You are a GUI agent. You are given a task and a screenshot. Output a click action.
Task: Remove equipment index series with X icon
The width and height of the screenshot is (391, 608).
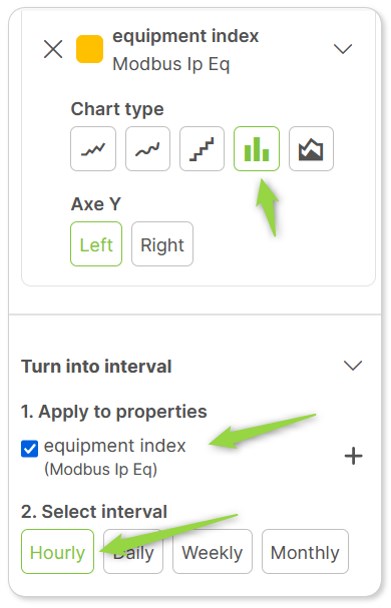pos(53,49)
